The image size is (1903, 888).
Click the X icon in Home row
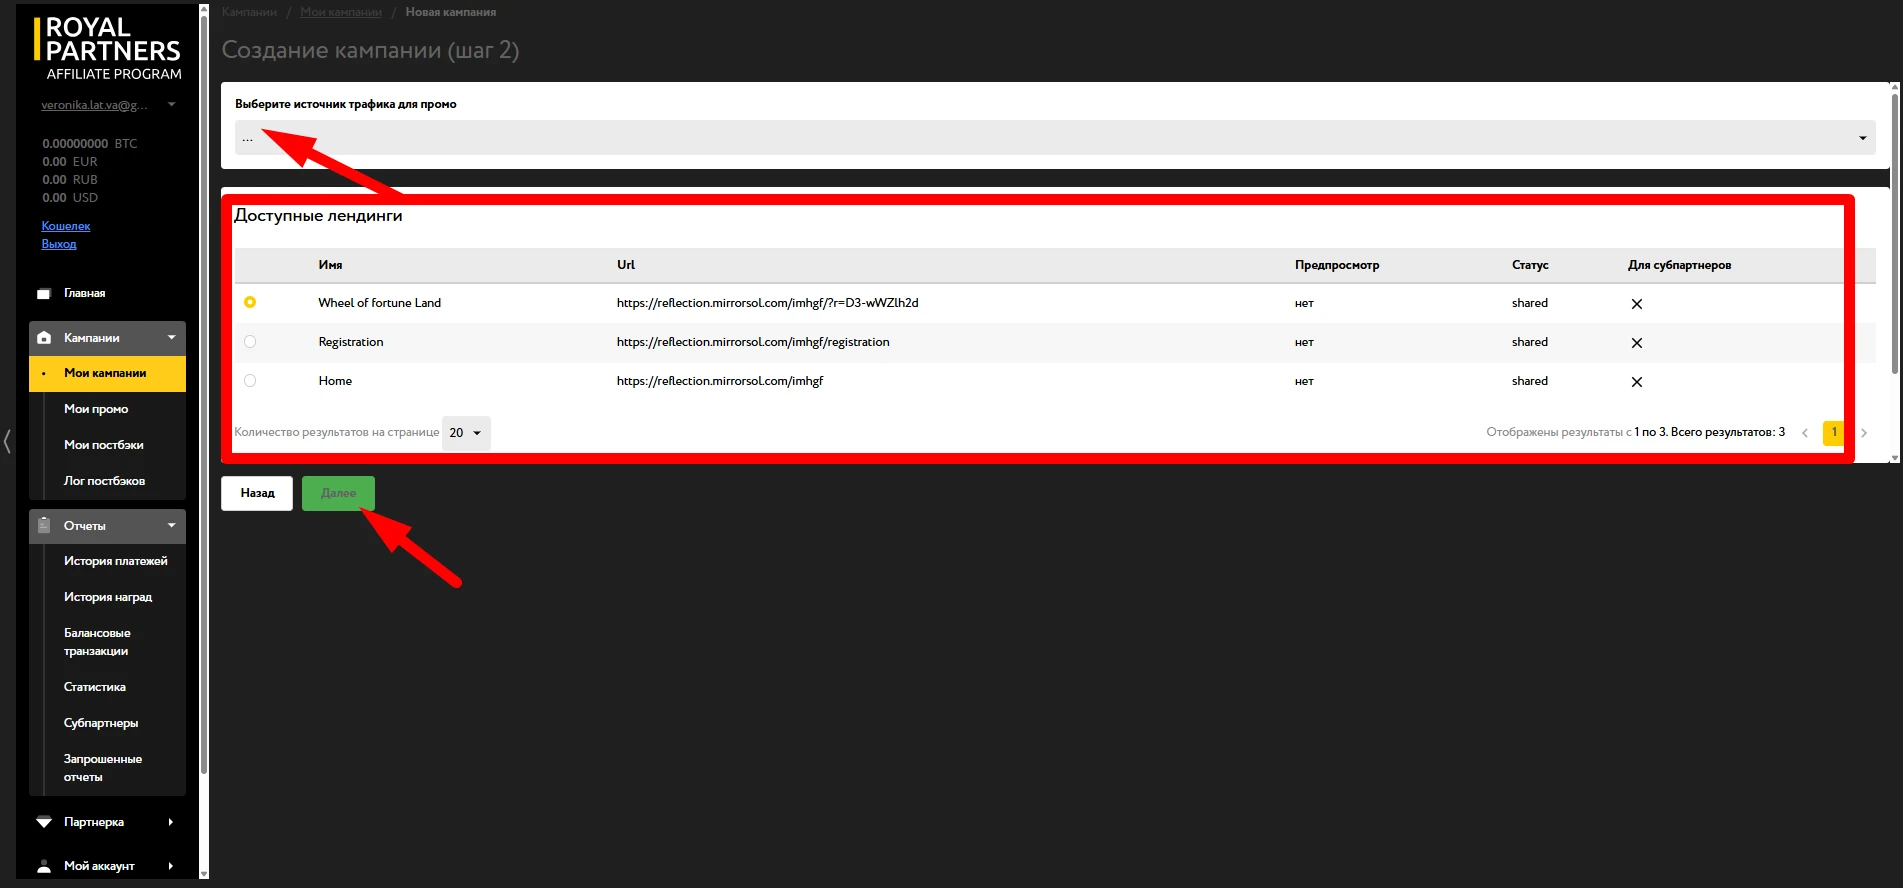pos(1637,382)
